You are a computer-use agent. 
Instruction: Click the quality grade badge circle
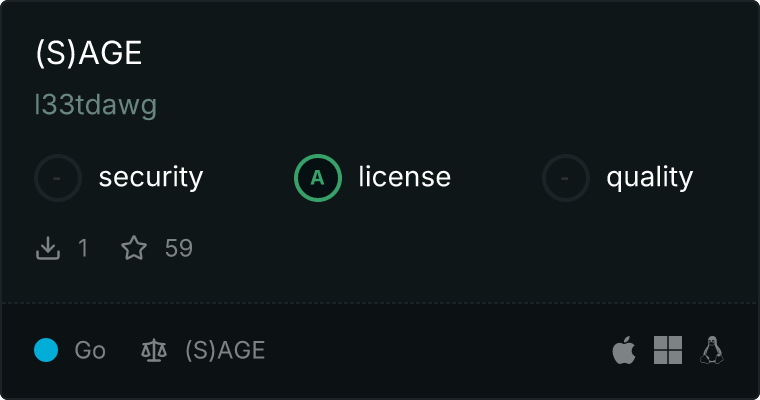pos(566,178)
